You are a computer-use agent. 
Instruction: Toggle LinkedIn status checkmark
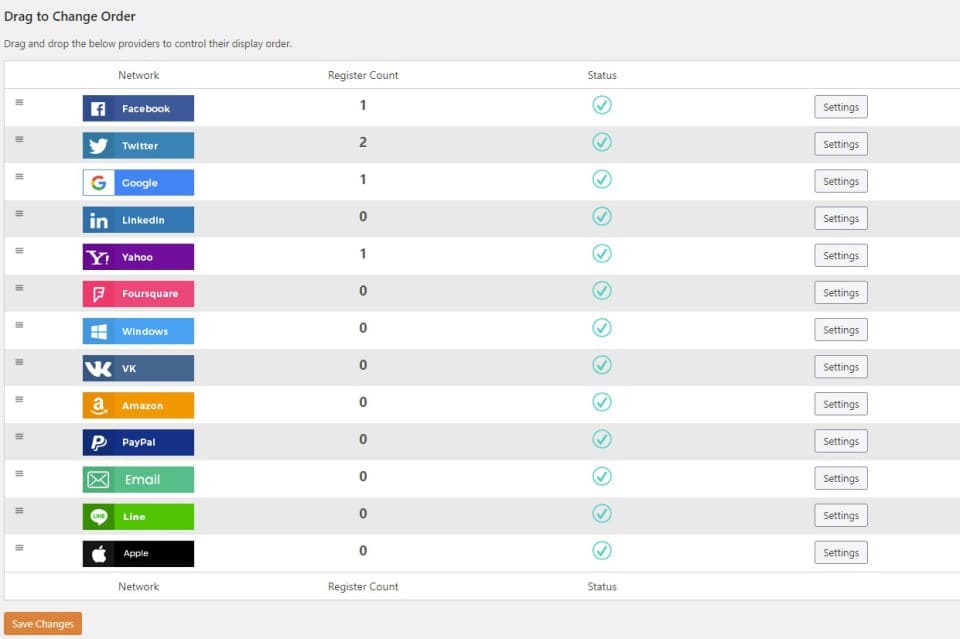pos(602,217)
